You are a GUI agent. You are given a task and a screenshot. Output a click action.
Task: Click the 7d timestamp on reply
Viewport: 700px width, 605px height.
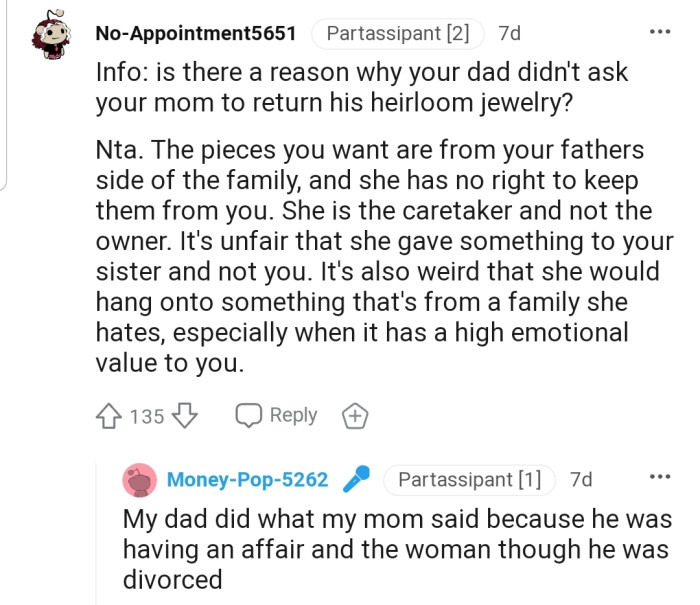pyautogui.click(x=580, y=480)
